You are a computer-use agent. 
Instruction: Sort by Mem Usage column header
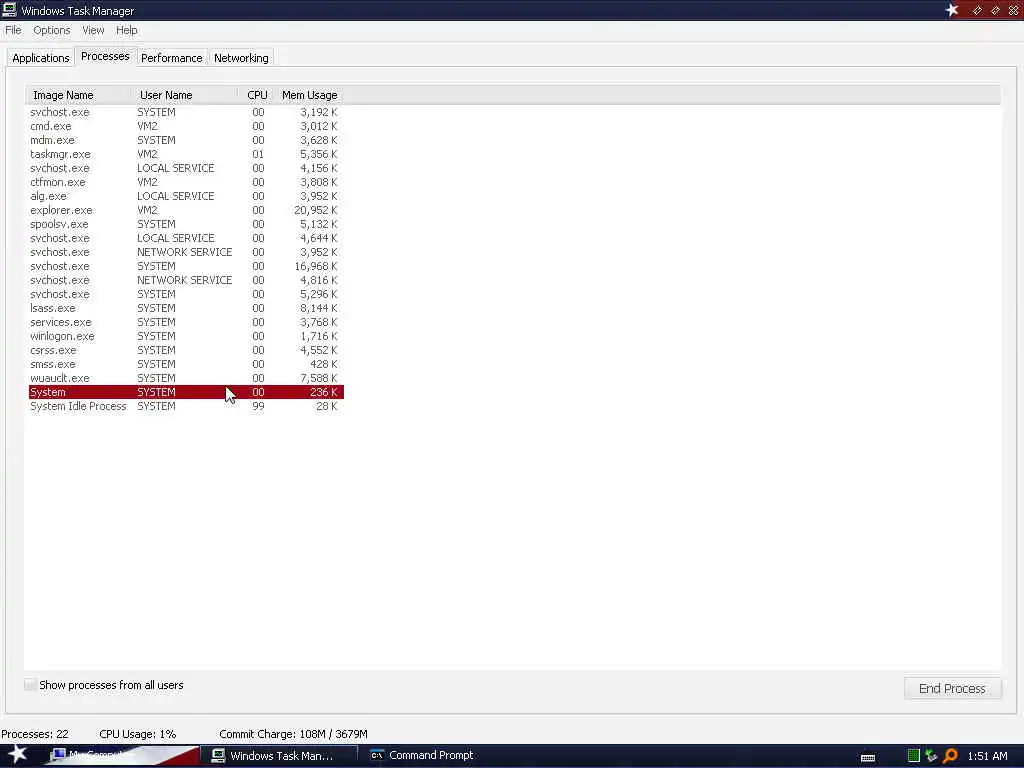coord(310,95)
